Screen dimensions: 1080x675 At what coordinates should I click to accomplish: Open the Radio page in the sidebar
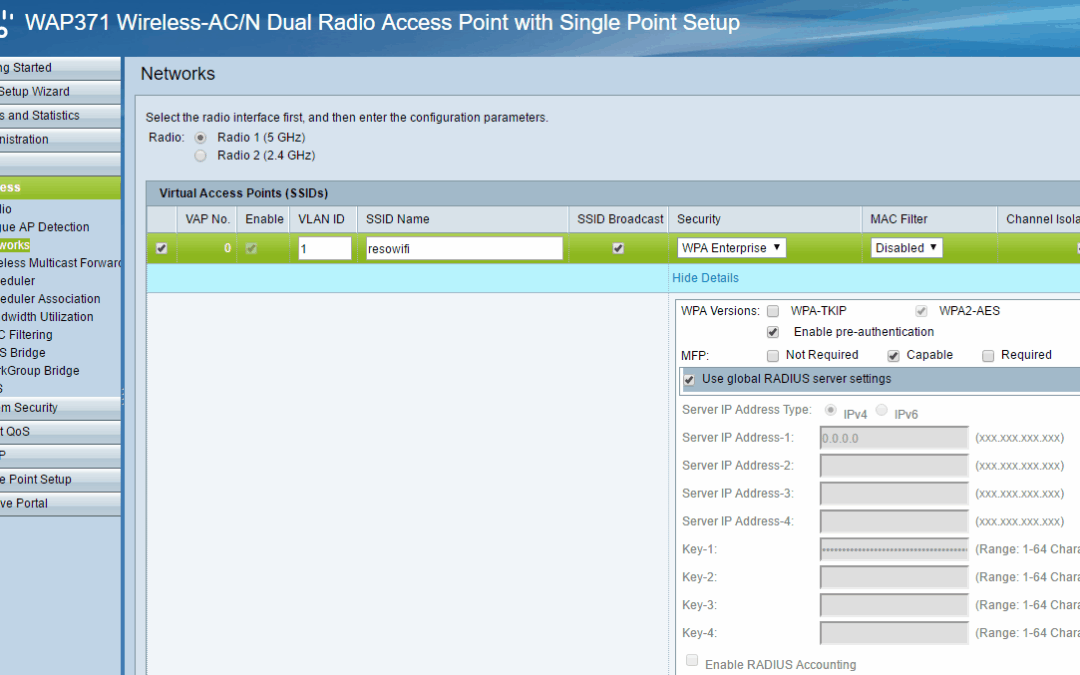(x=6, y=209)
